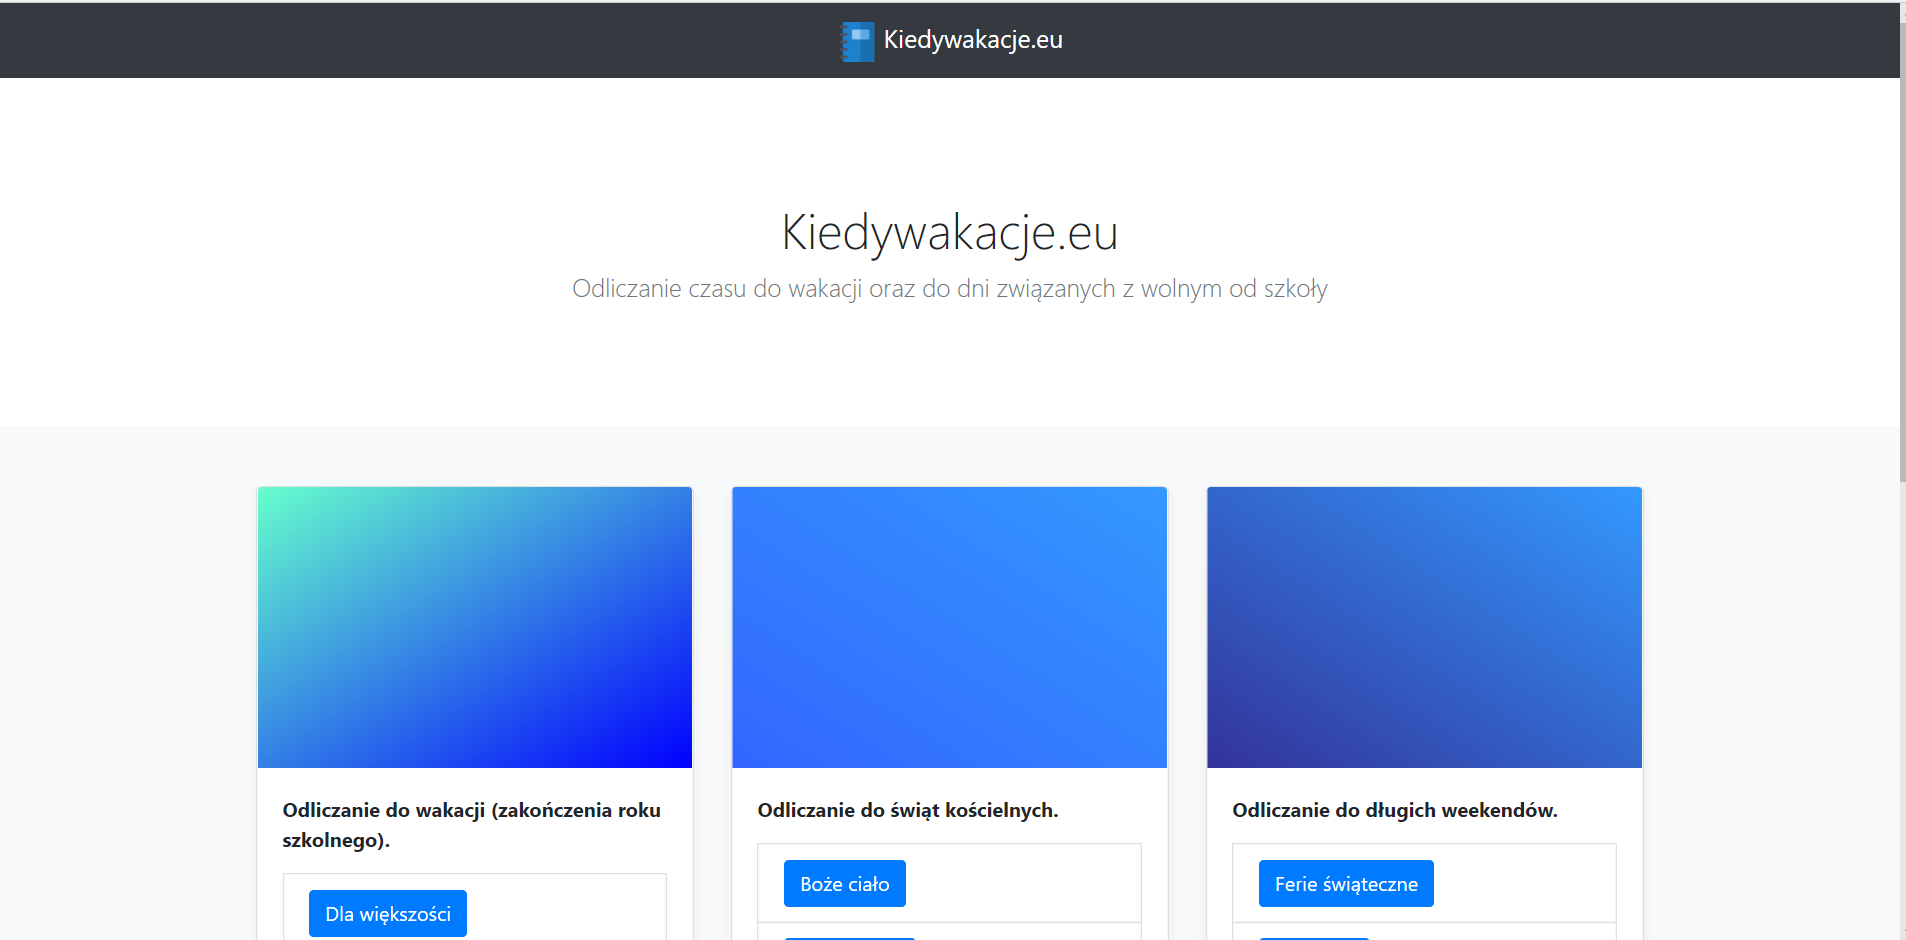The height and width of the screenshot is (940, 1906).
Task: Open the Kiedywakacje.eu navbar brand link
Action: 972,40
